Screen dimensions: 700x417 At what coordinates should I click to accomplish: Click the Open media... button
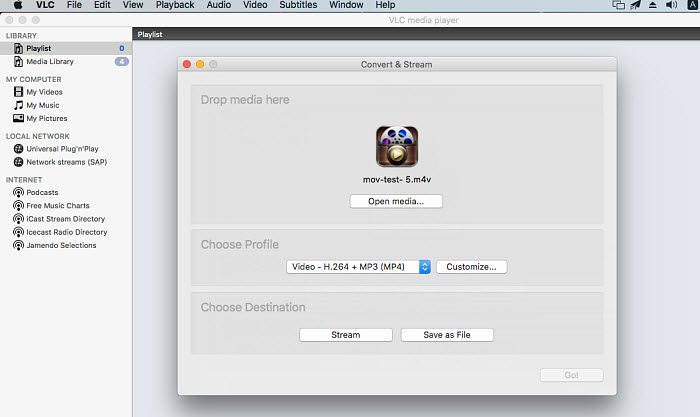pyautogui.click(x=396, y=201)
